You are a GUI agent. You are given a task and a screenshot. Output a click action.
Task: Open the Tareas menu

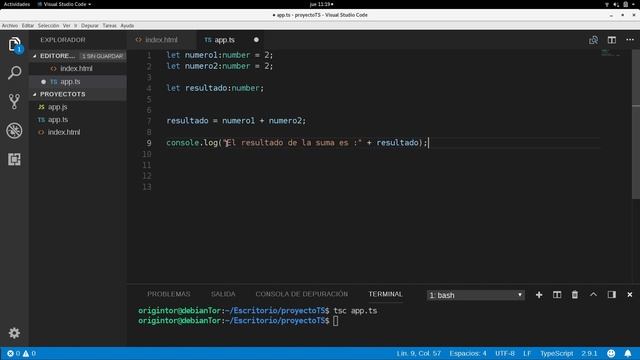[109, 26]
